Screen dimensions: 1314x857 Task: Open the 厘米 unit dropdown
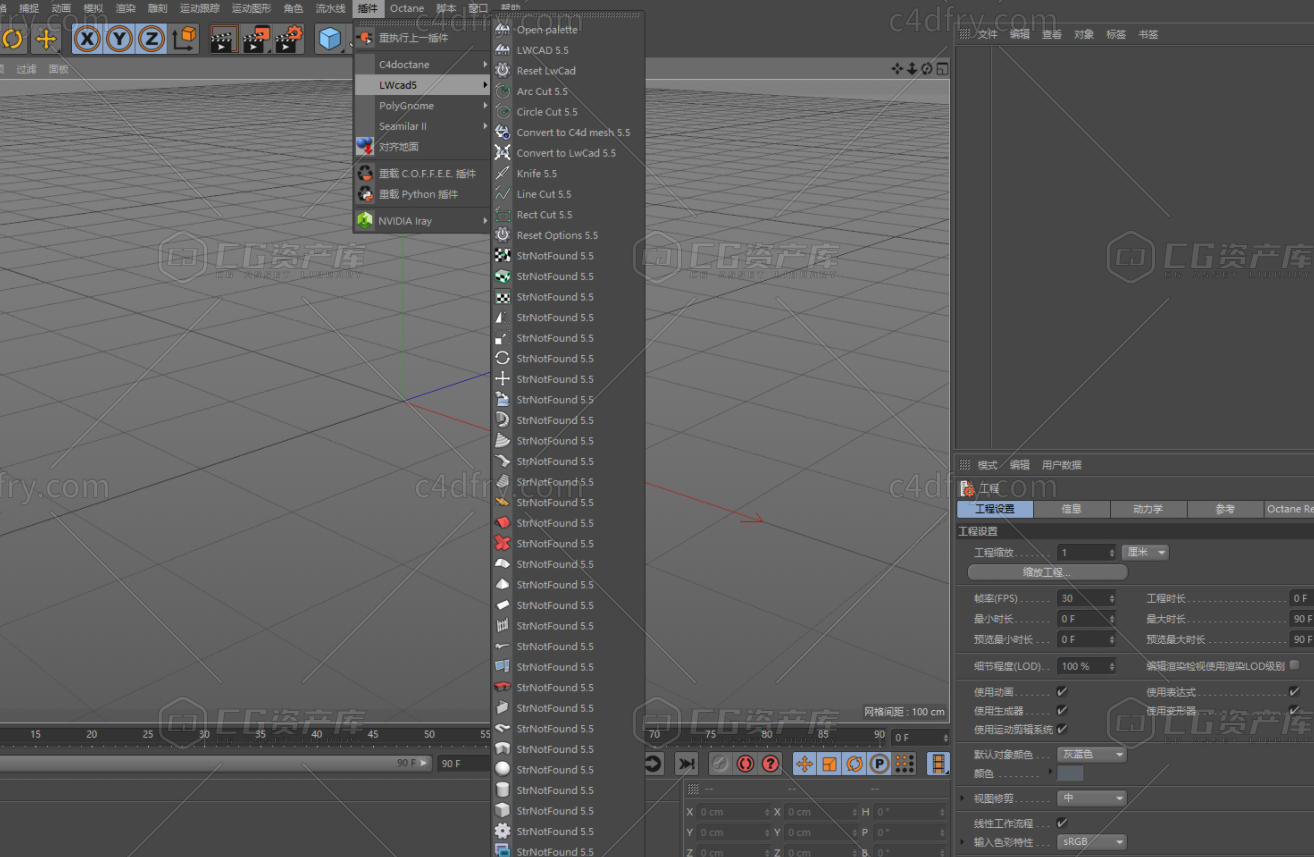[x=1145, y=552]
